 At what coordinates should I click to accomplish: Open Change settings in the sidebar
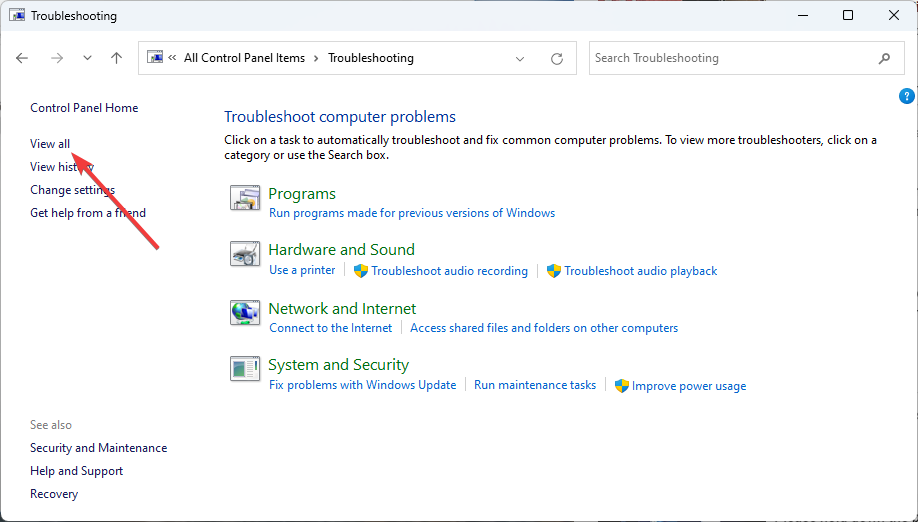(x=72, y=190)
